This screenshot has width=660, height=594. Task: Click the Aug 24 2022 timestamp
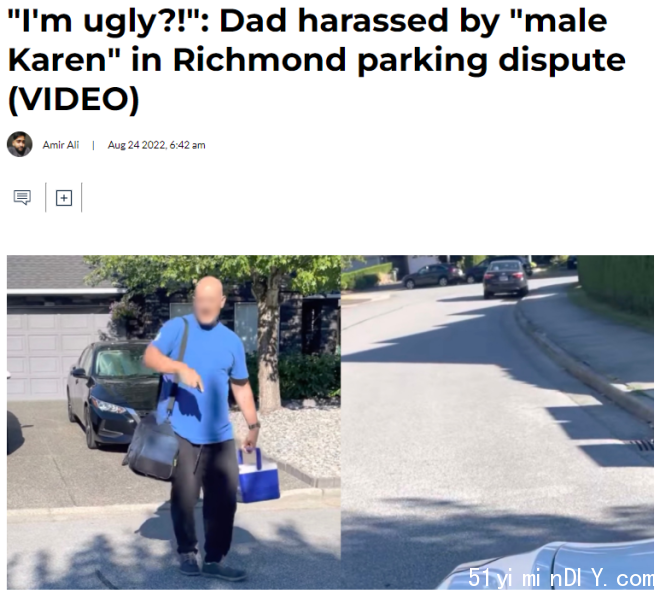pyautogui.click(x=156, y=145)
